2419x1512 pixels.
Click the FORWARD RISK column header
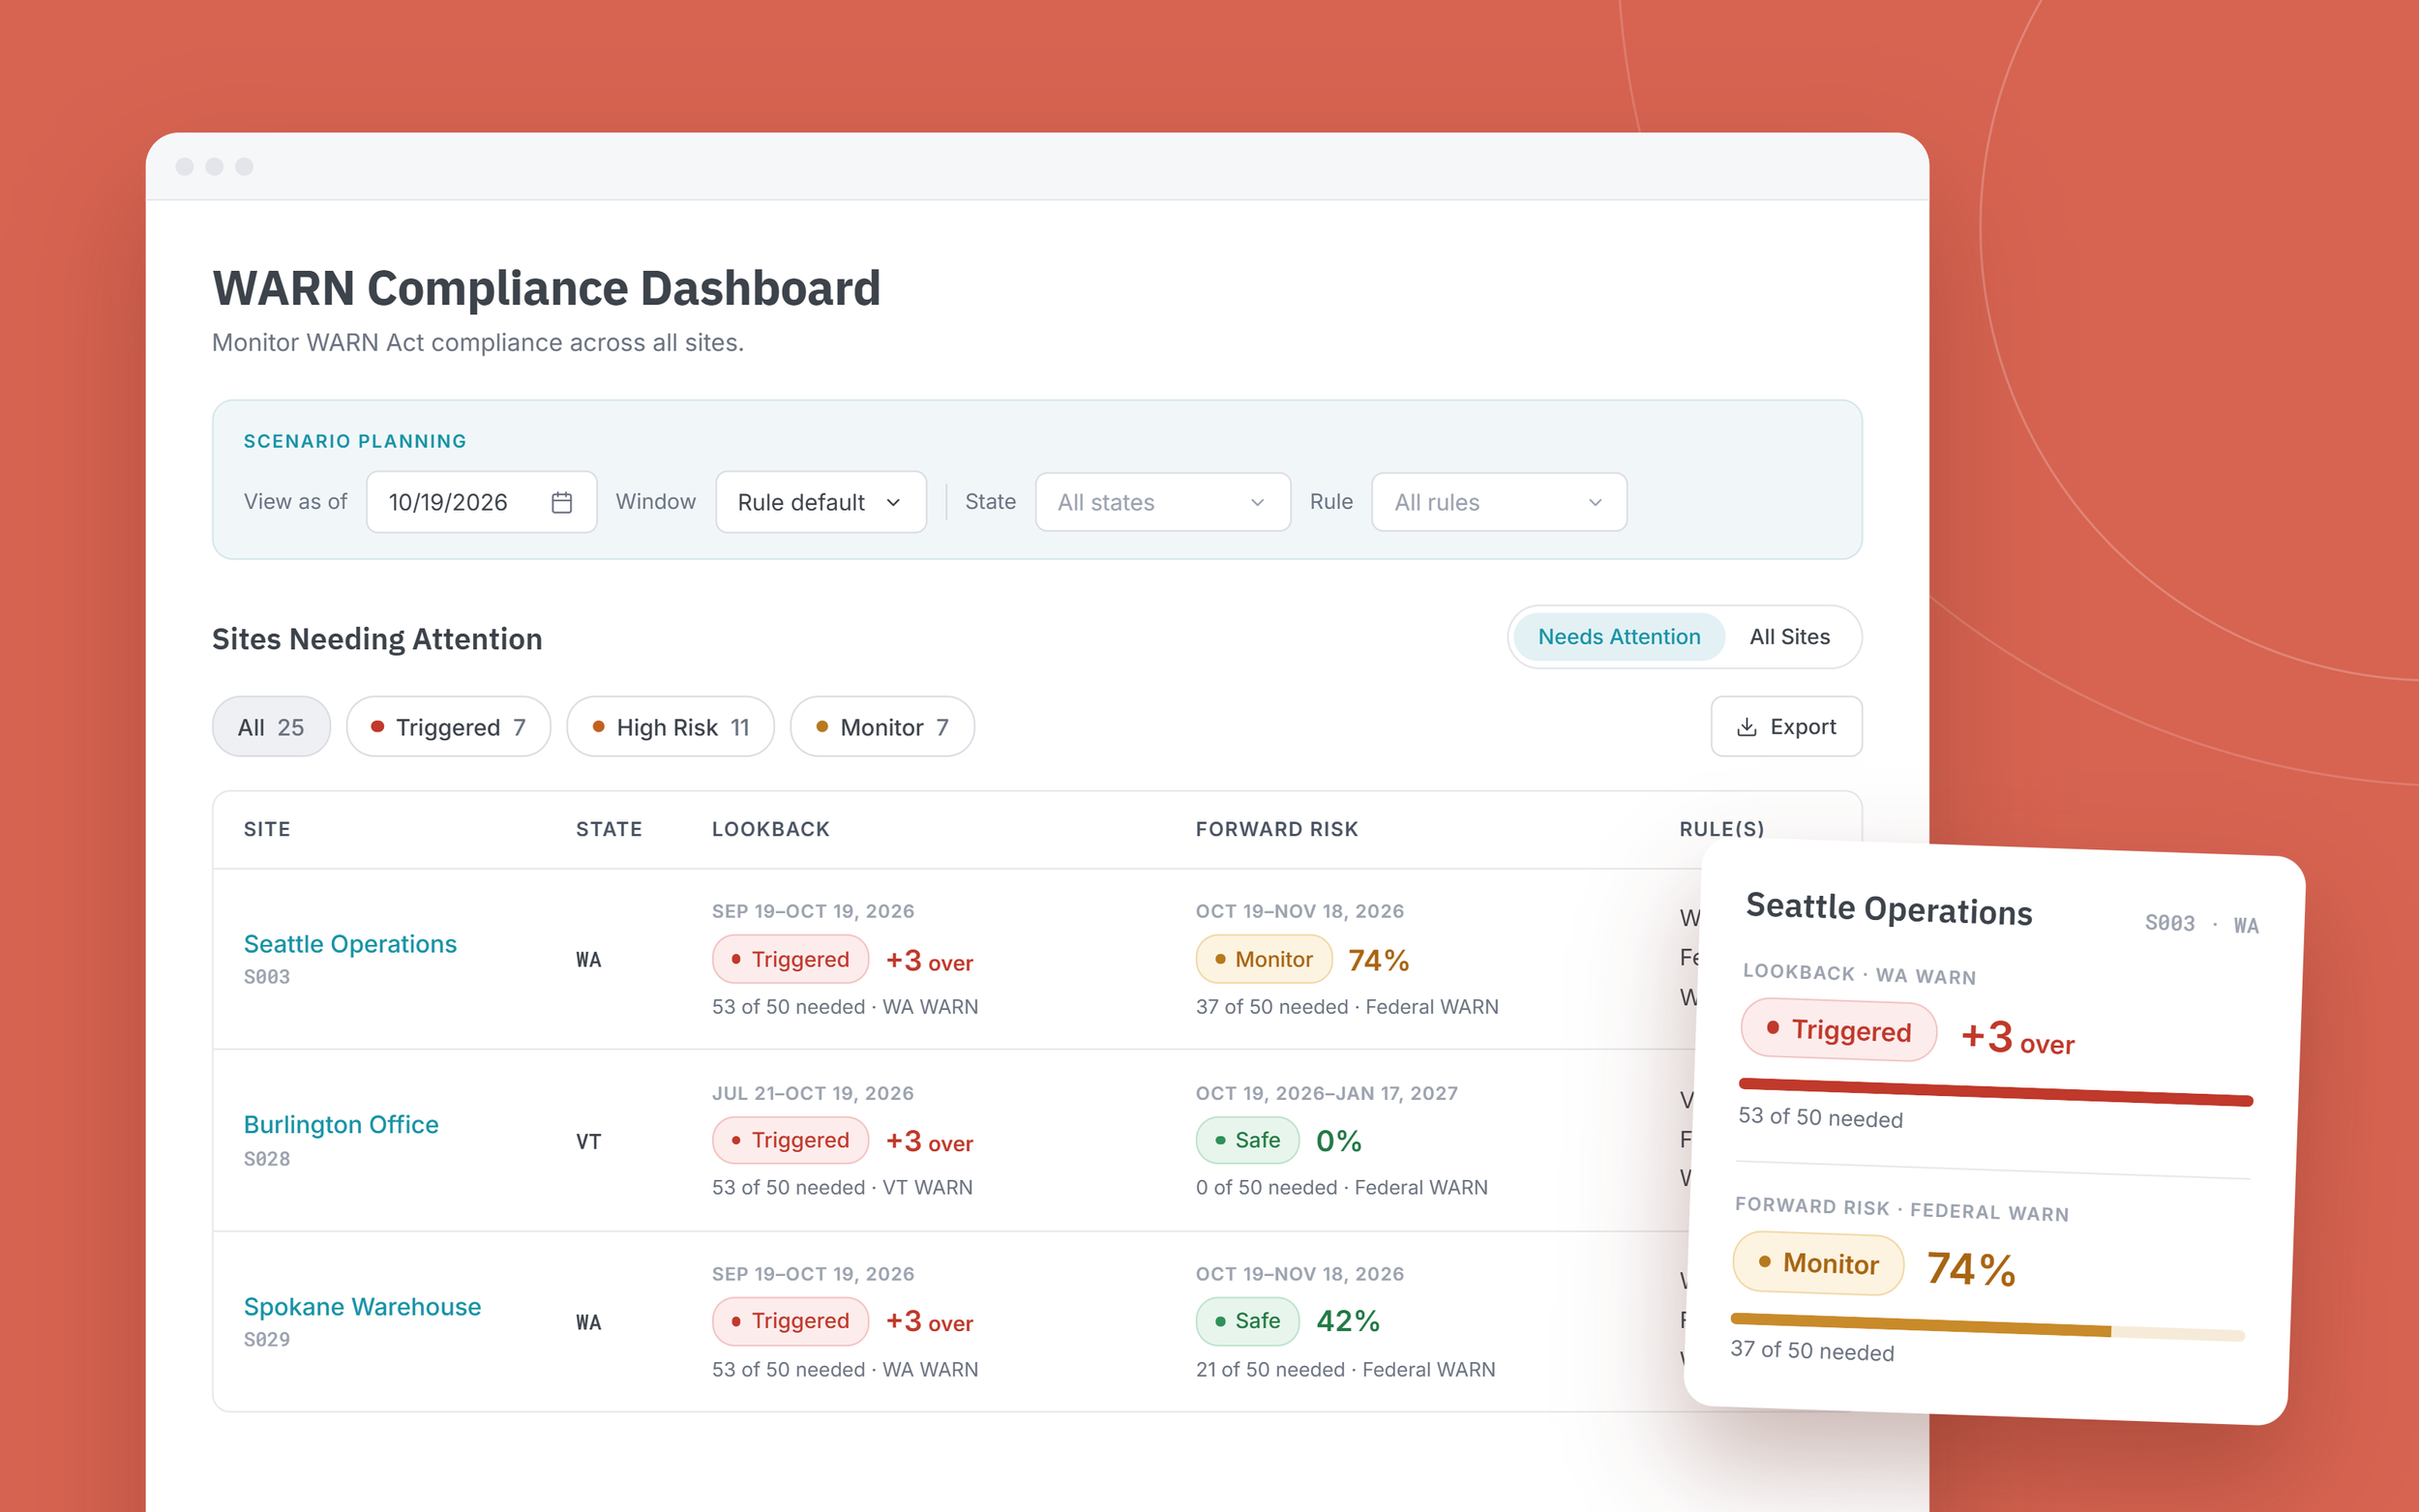click(1277, 829)
